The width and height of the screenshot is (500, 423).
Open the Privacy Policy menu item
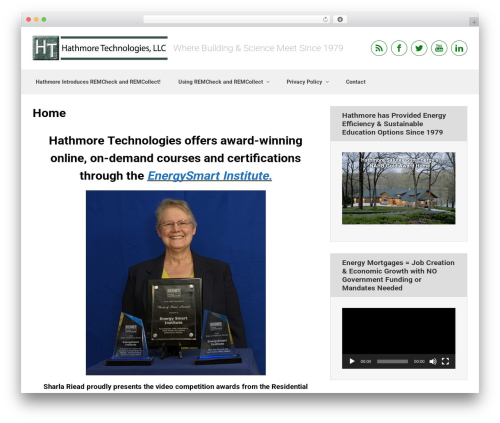(304, 82)
